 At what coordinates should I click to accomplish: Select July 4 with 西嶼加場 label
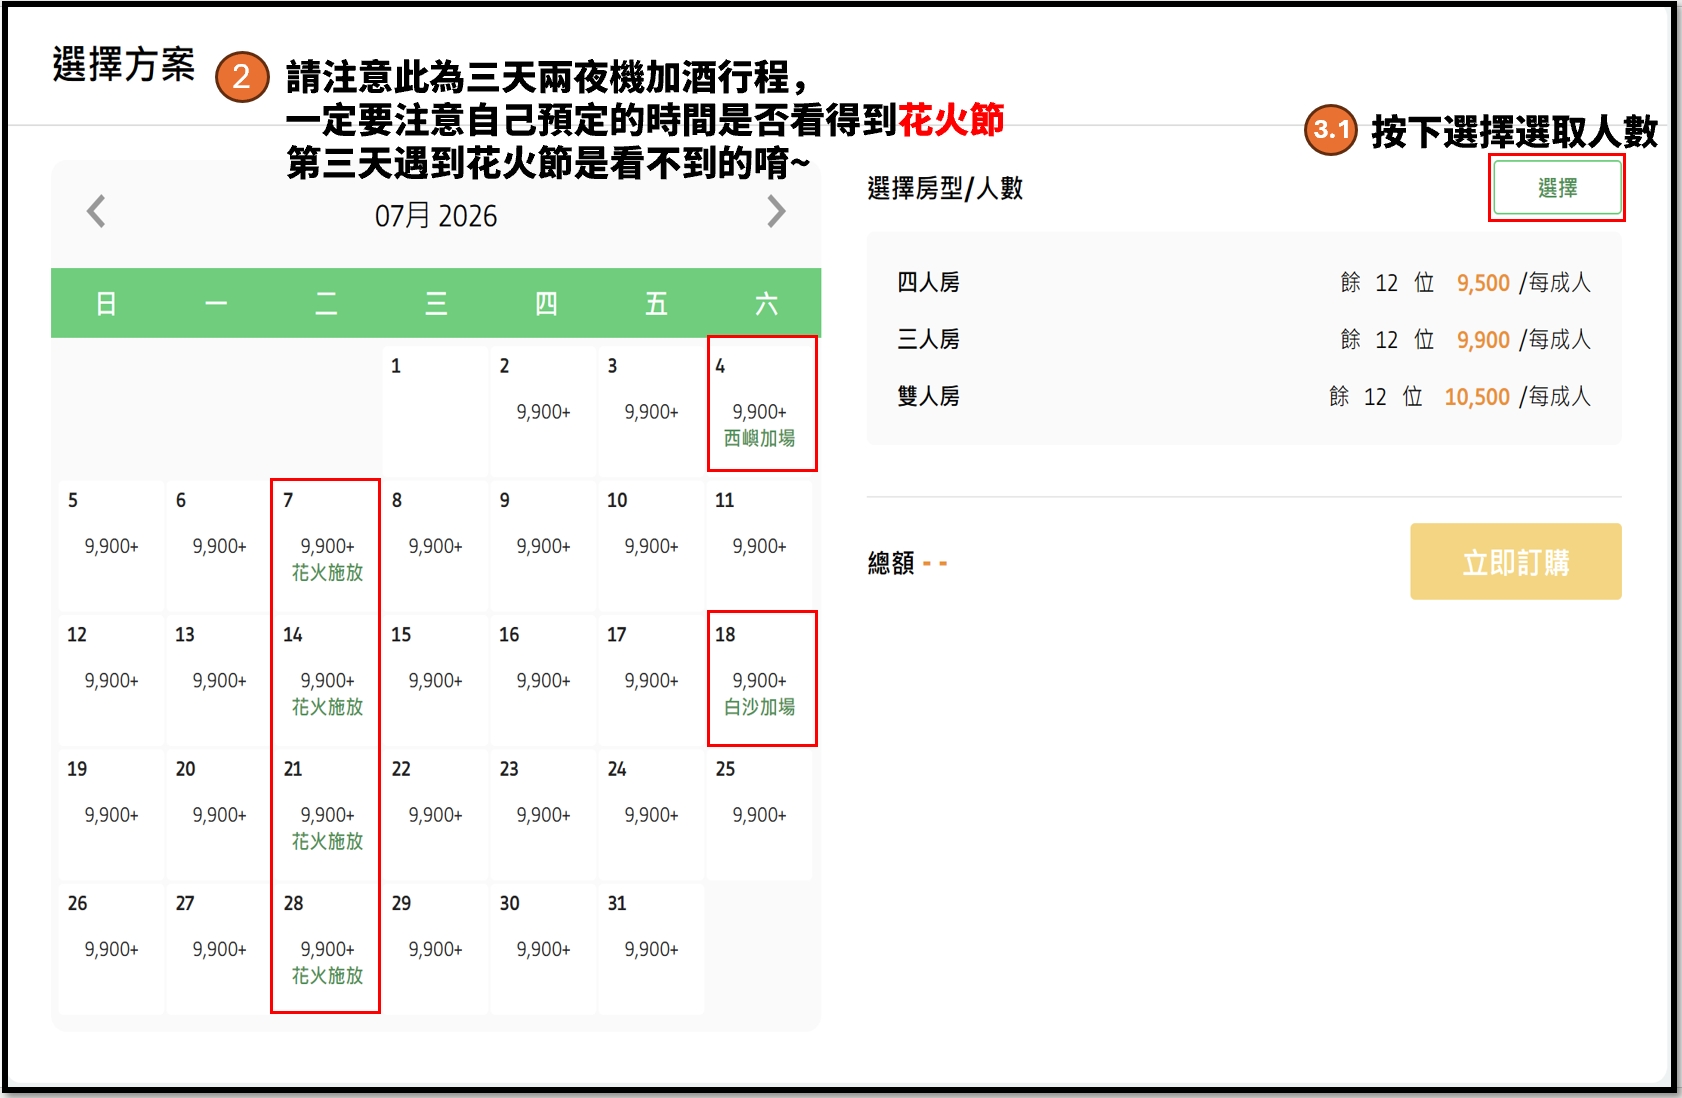[761, 404]
